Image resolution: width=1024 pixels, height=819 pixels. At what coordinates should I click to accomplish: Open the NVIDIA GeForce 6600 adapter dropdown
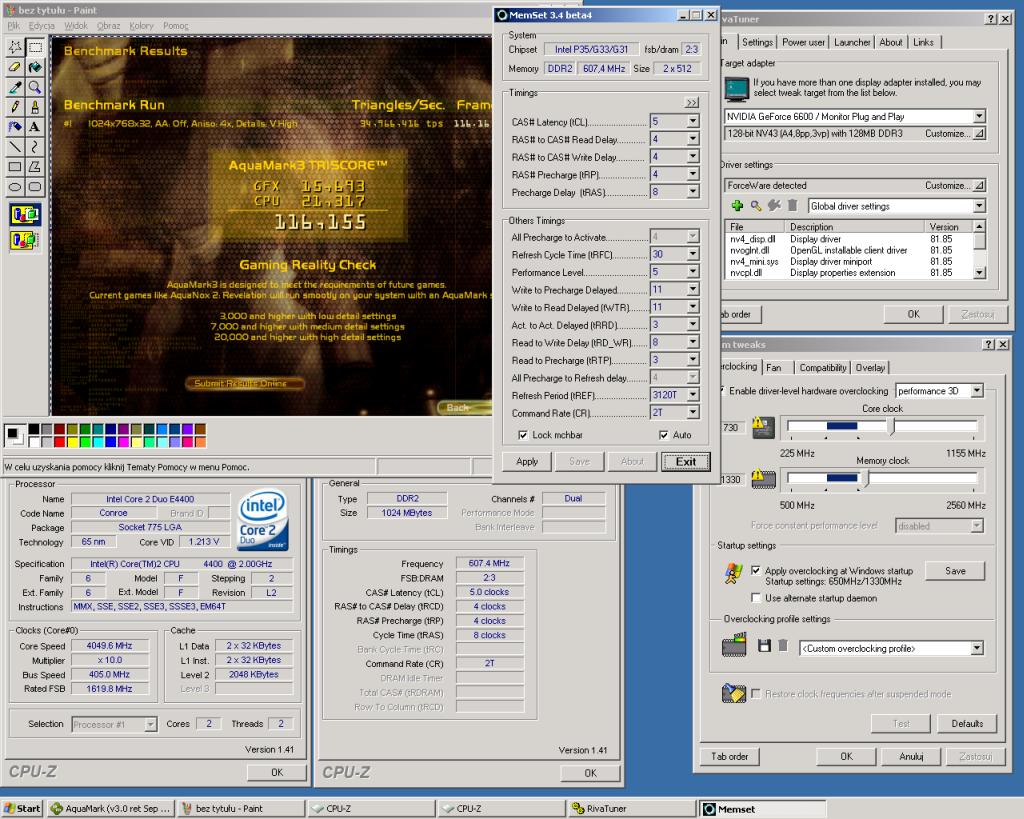[979, 116]
